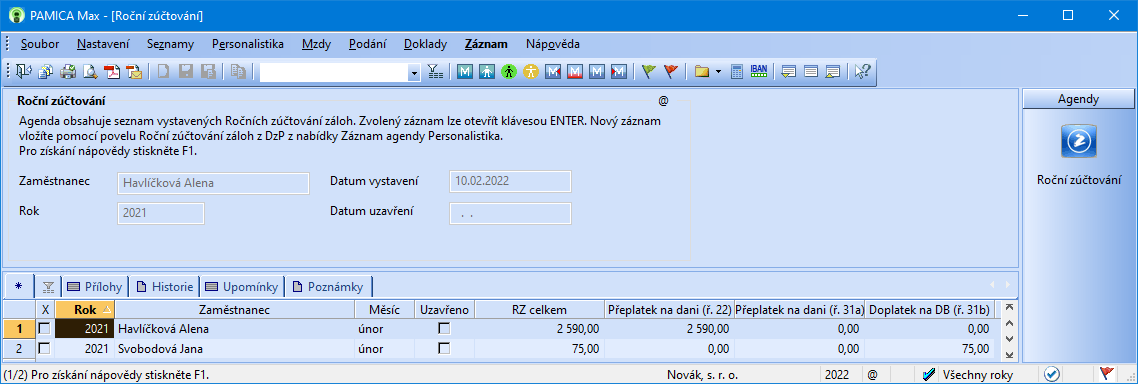
Task: Click the Rok field showing 2021
Action: coord(160,213)
